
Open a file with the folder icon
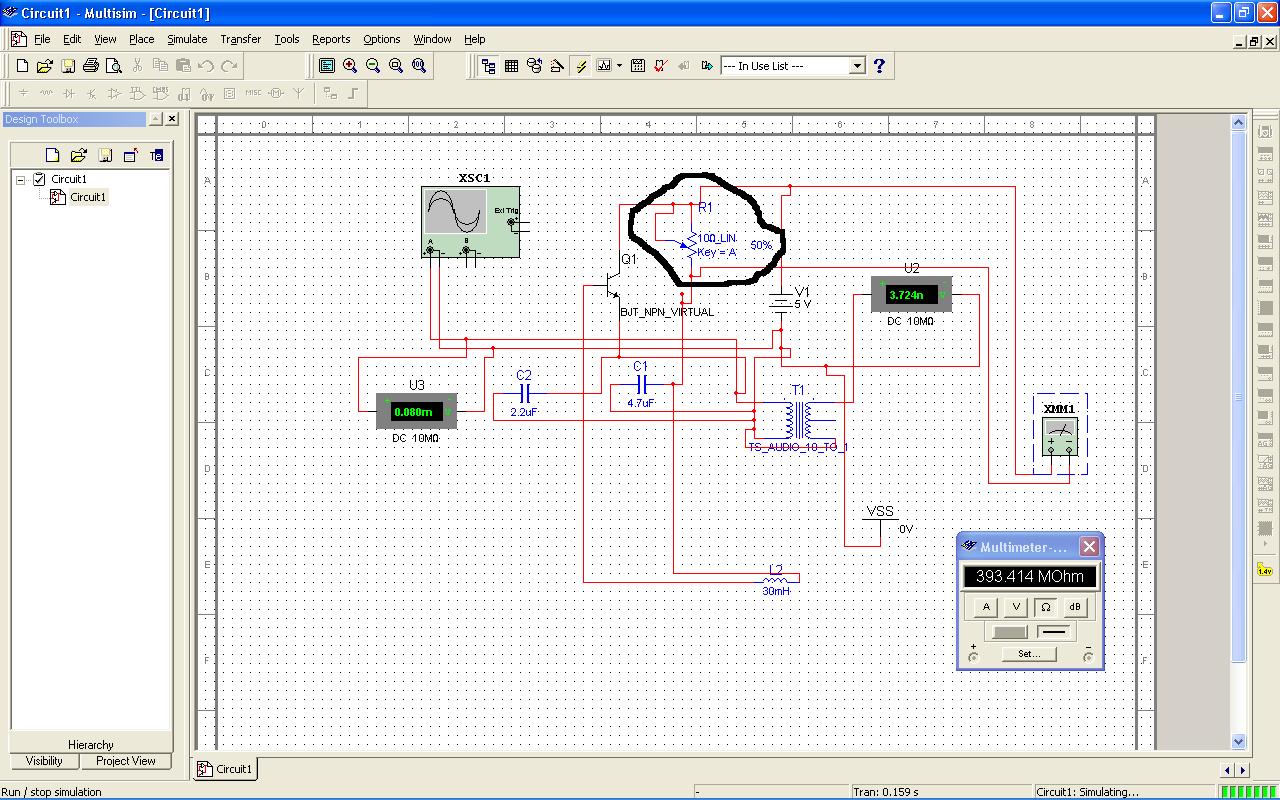[x=44, y=66]
